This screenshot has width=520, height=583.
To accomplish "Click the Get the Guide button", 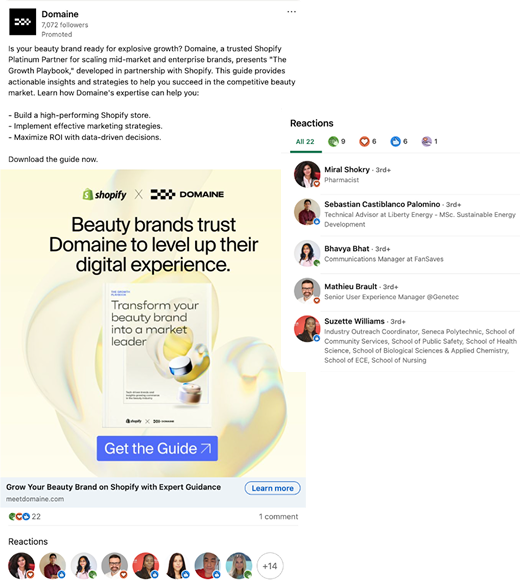I will 157,448.
